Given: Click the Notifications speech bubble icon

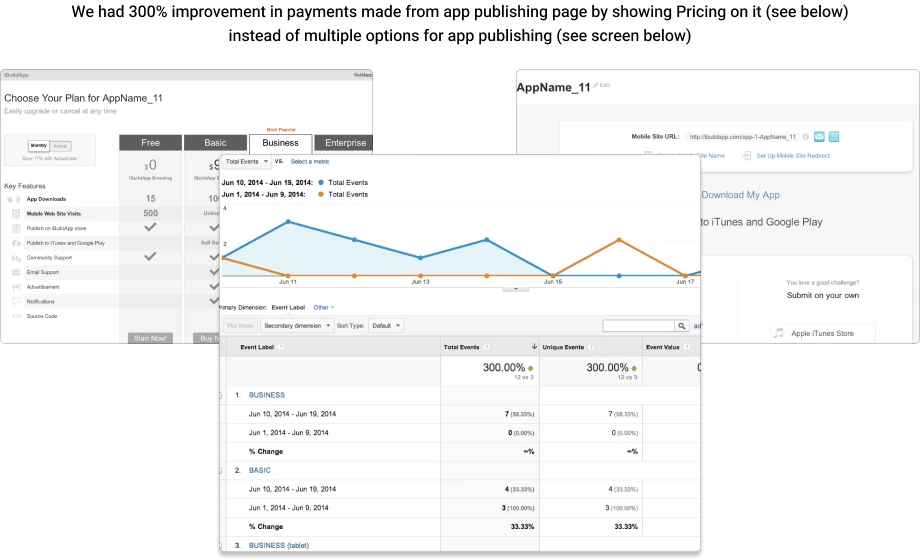Looking at the screenshot, I should (16, 301).
